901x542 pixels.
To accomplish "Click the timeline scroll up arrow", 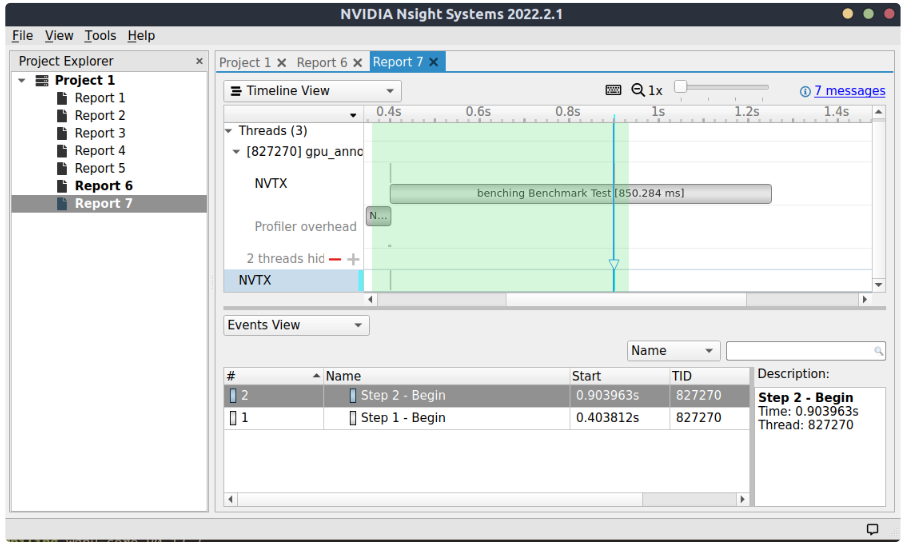I will pos(878,112).
